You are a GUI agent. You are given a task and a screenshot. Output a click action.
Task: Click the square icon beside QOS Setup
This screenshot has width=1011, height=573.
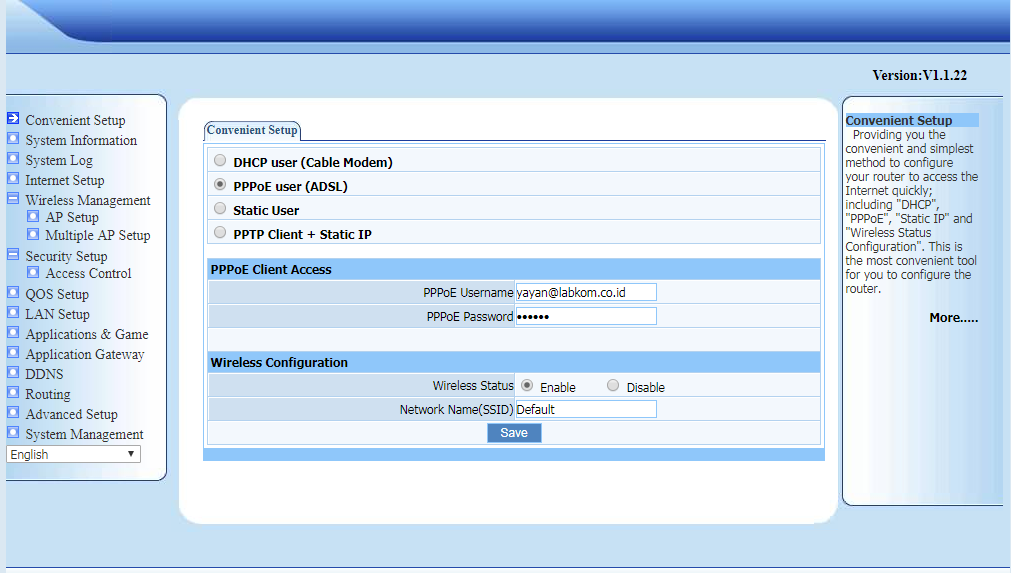13,293
